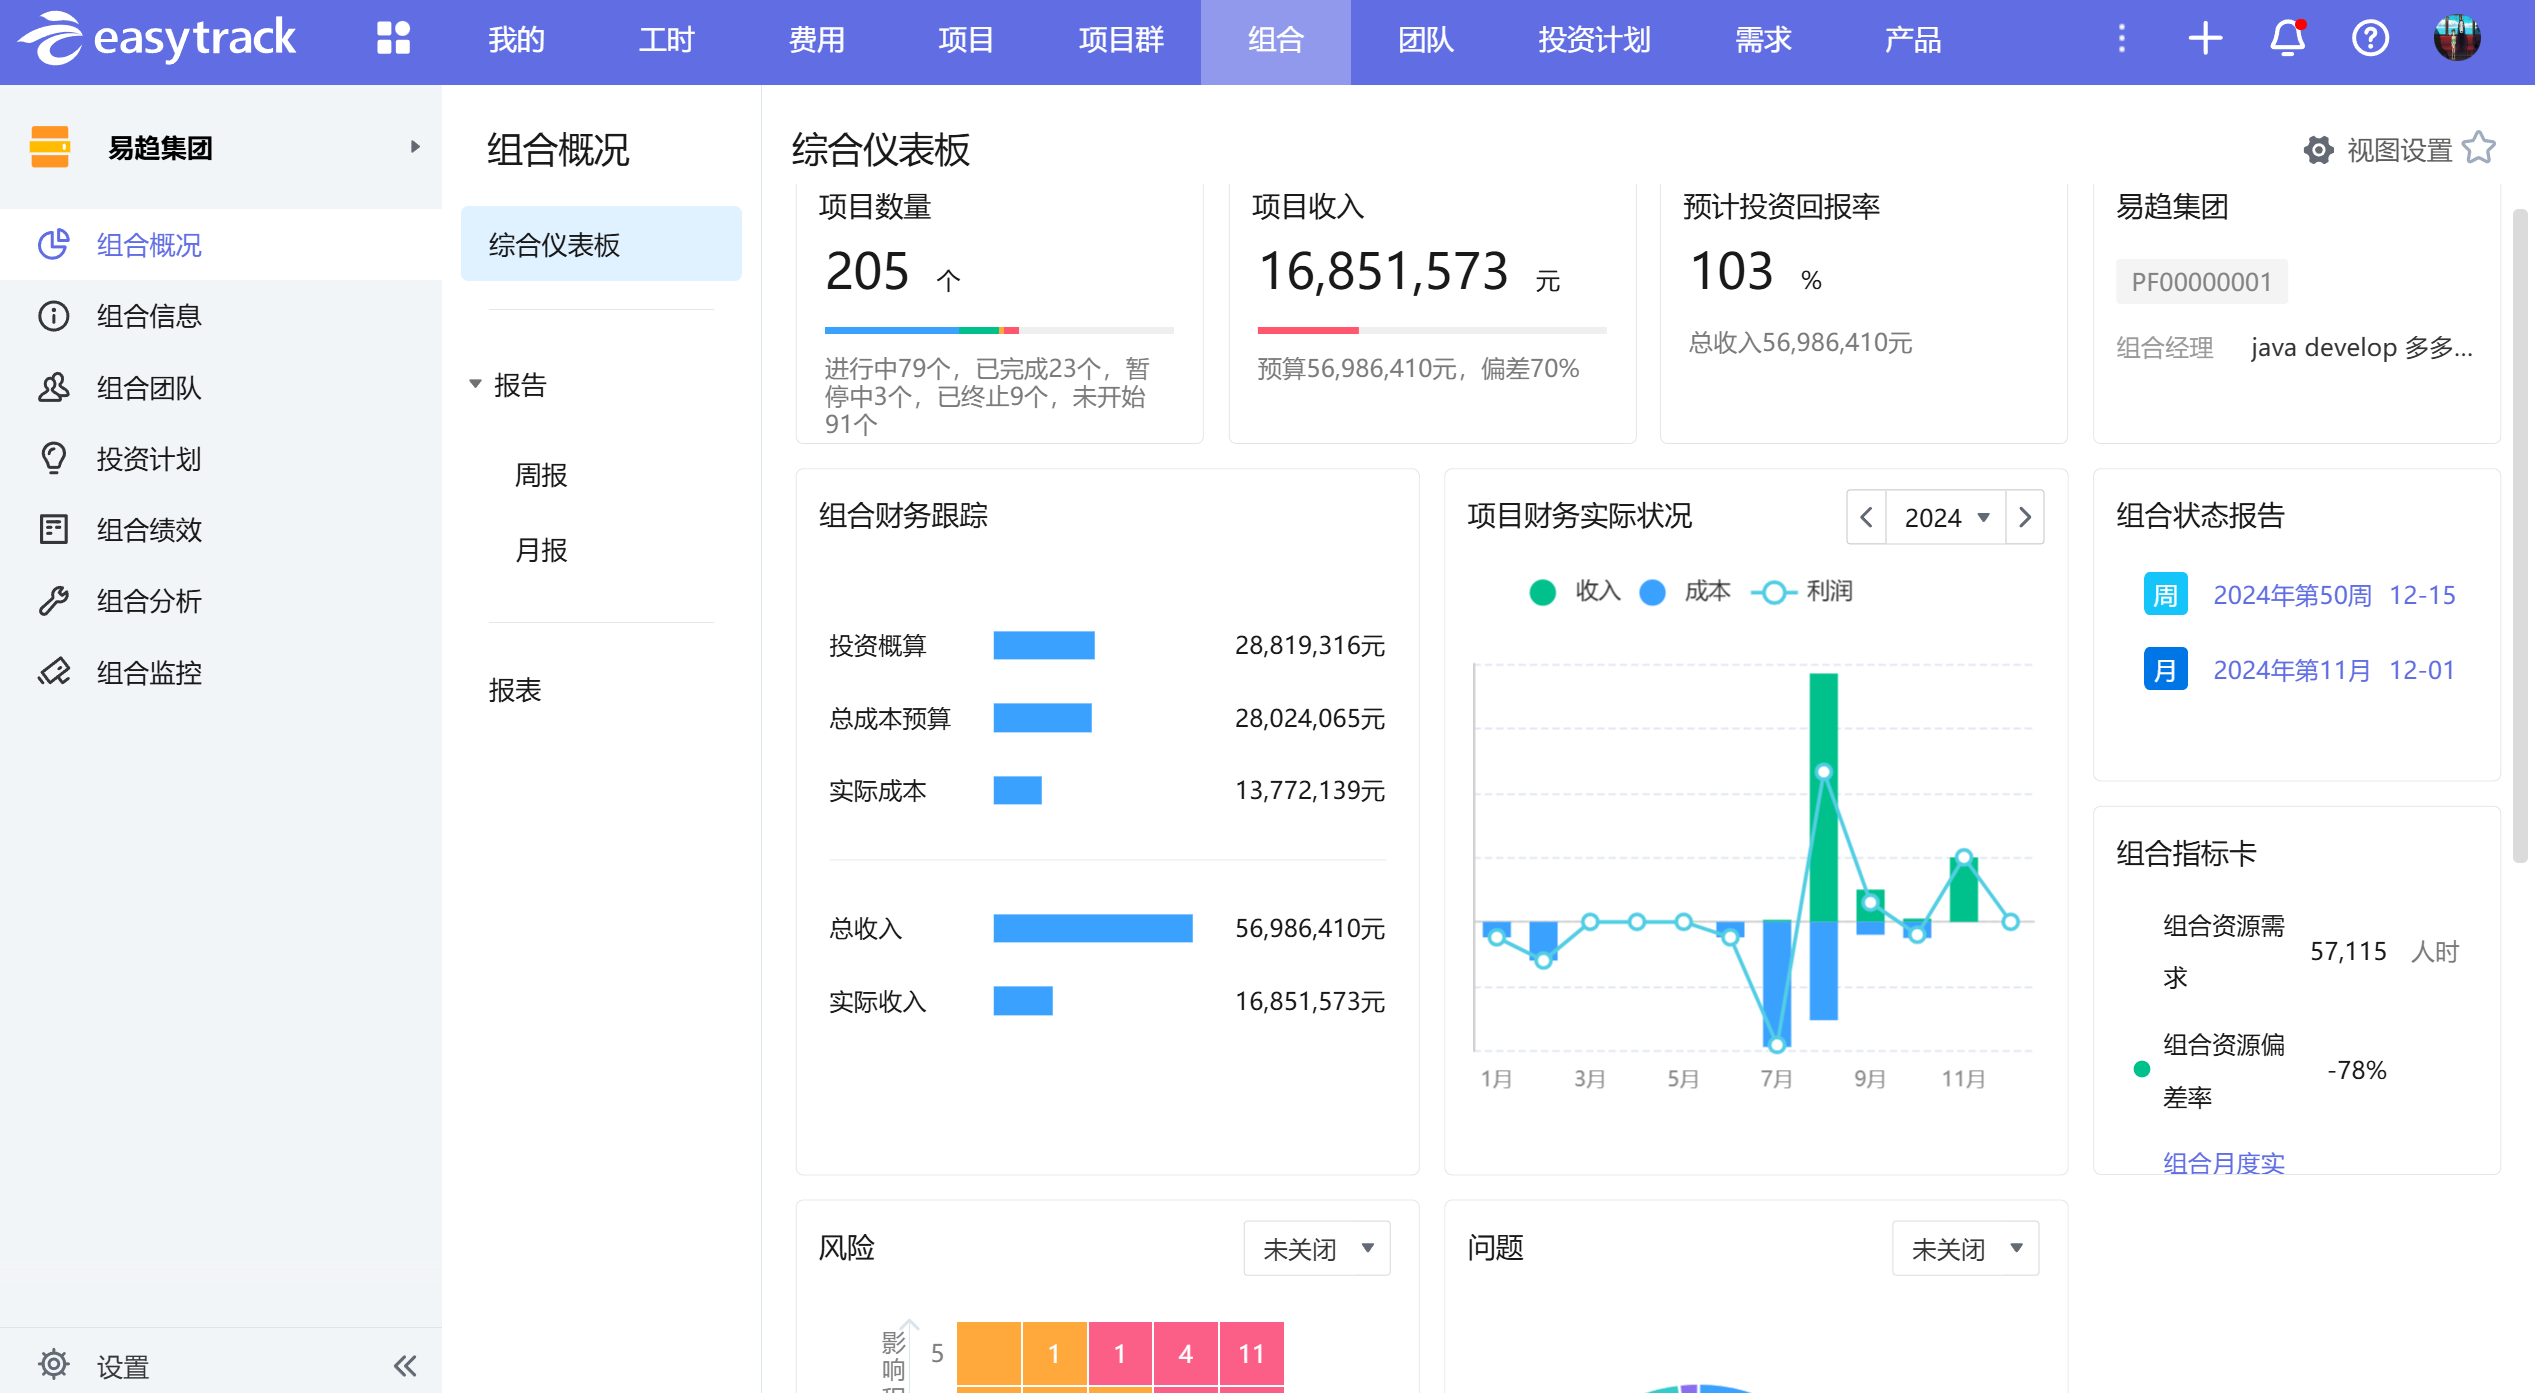Switch to the 项目群 top tab
Image resolution: width=2535 pixels, height=1393 pixels.
[1120, 40]
